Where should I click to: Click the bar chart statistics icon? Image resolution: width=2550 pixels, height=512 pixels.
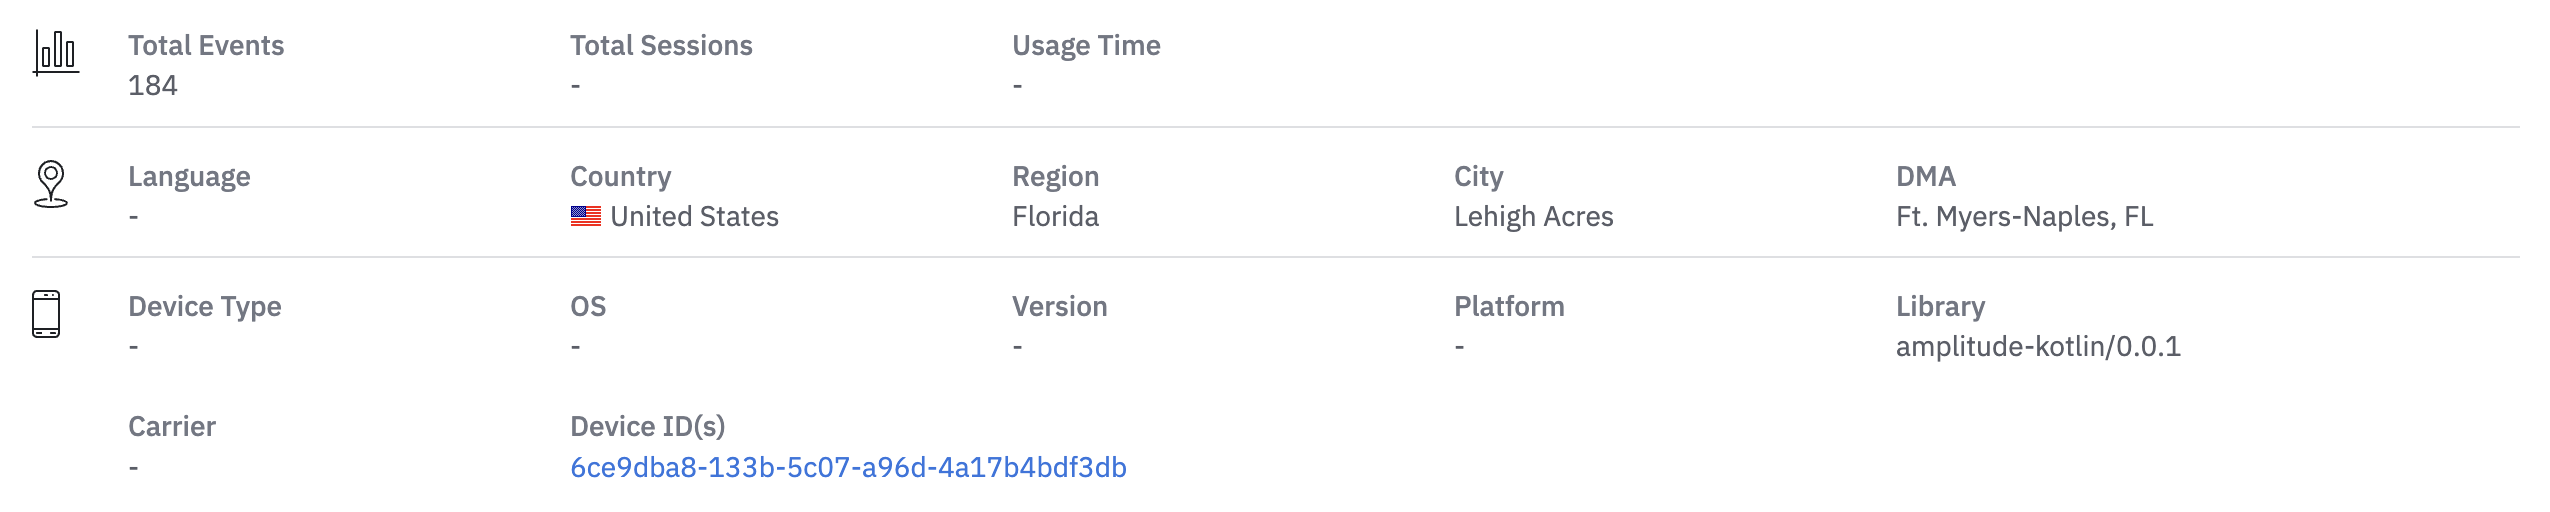56,52
